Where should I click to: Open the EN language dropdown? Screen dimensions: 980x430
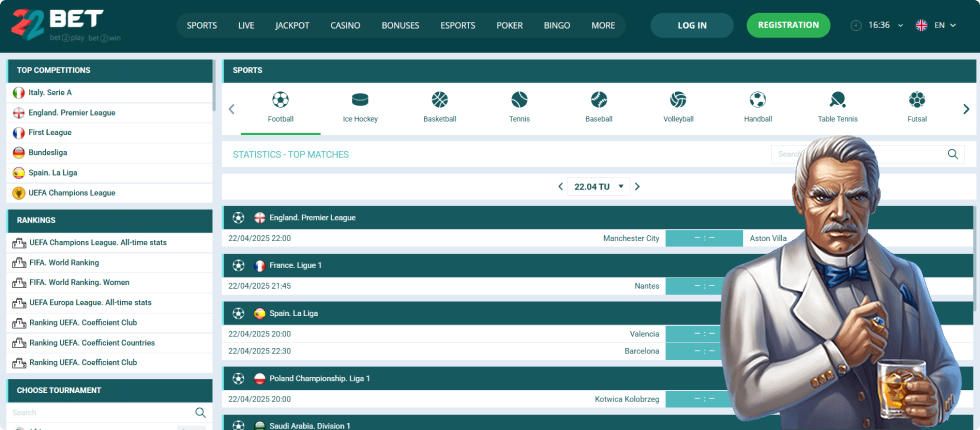[944, 26]
